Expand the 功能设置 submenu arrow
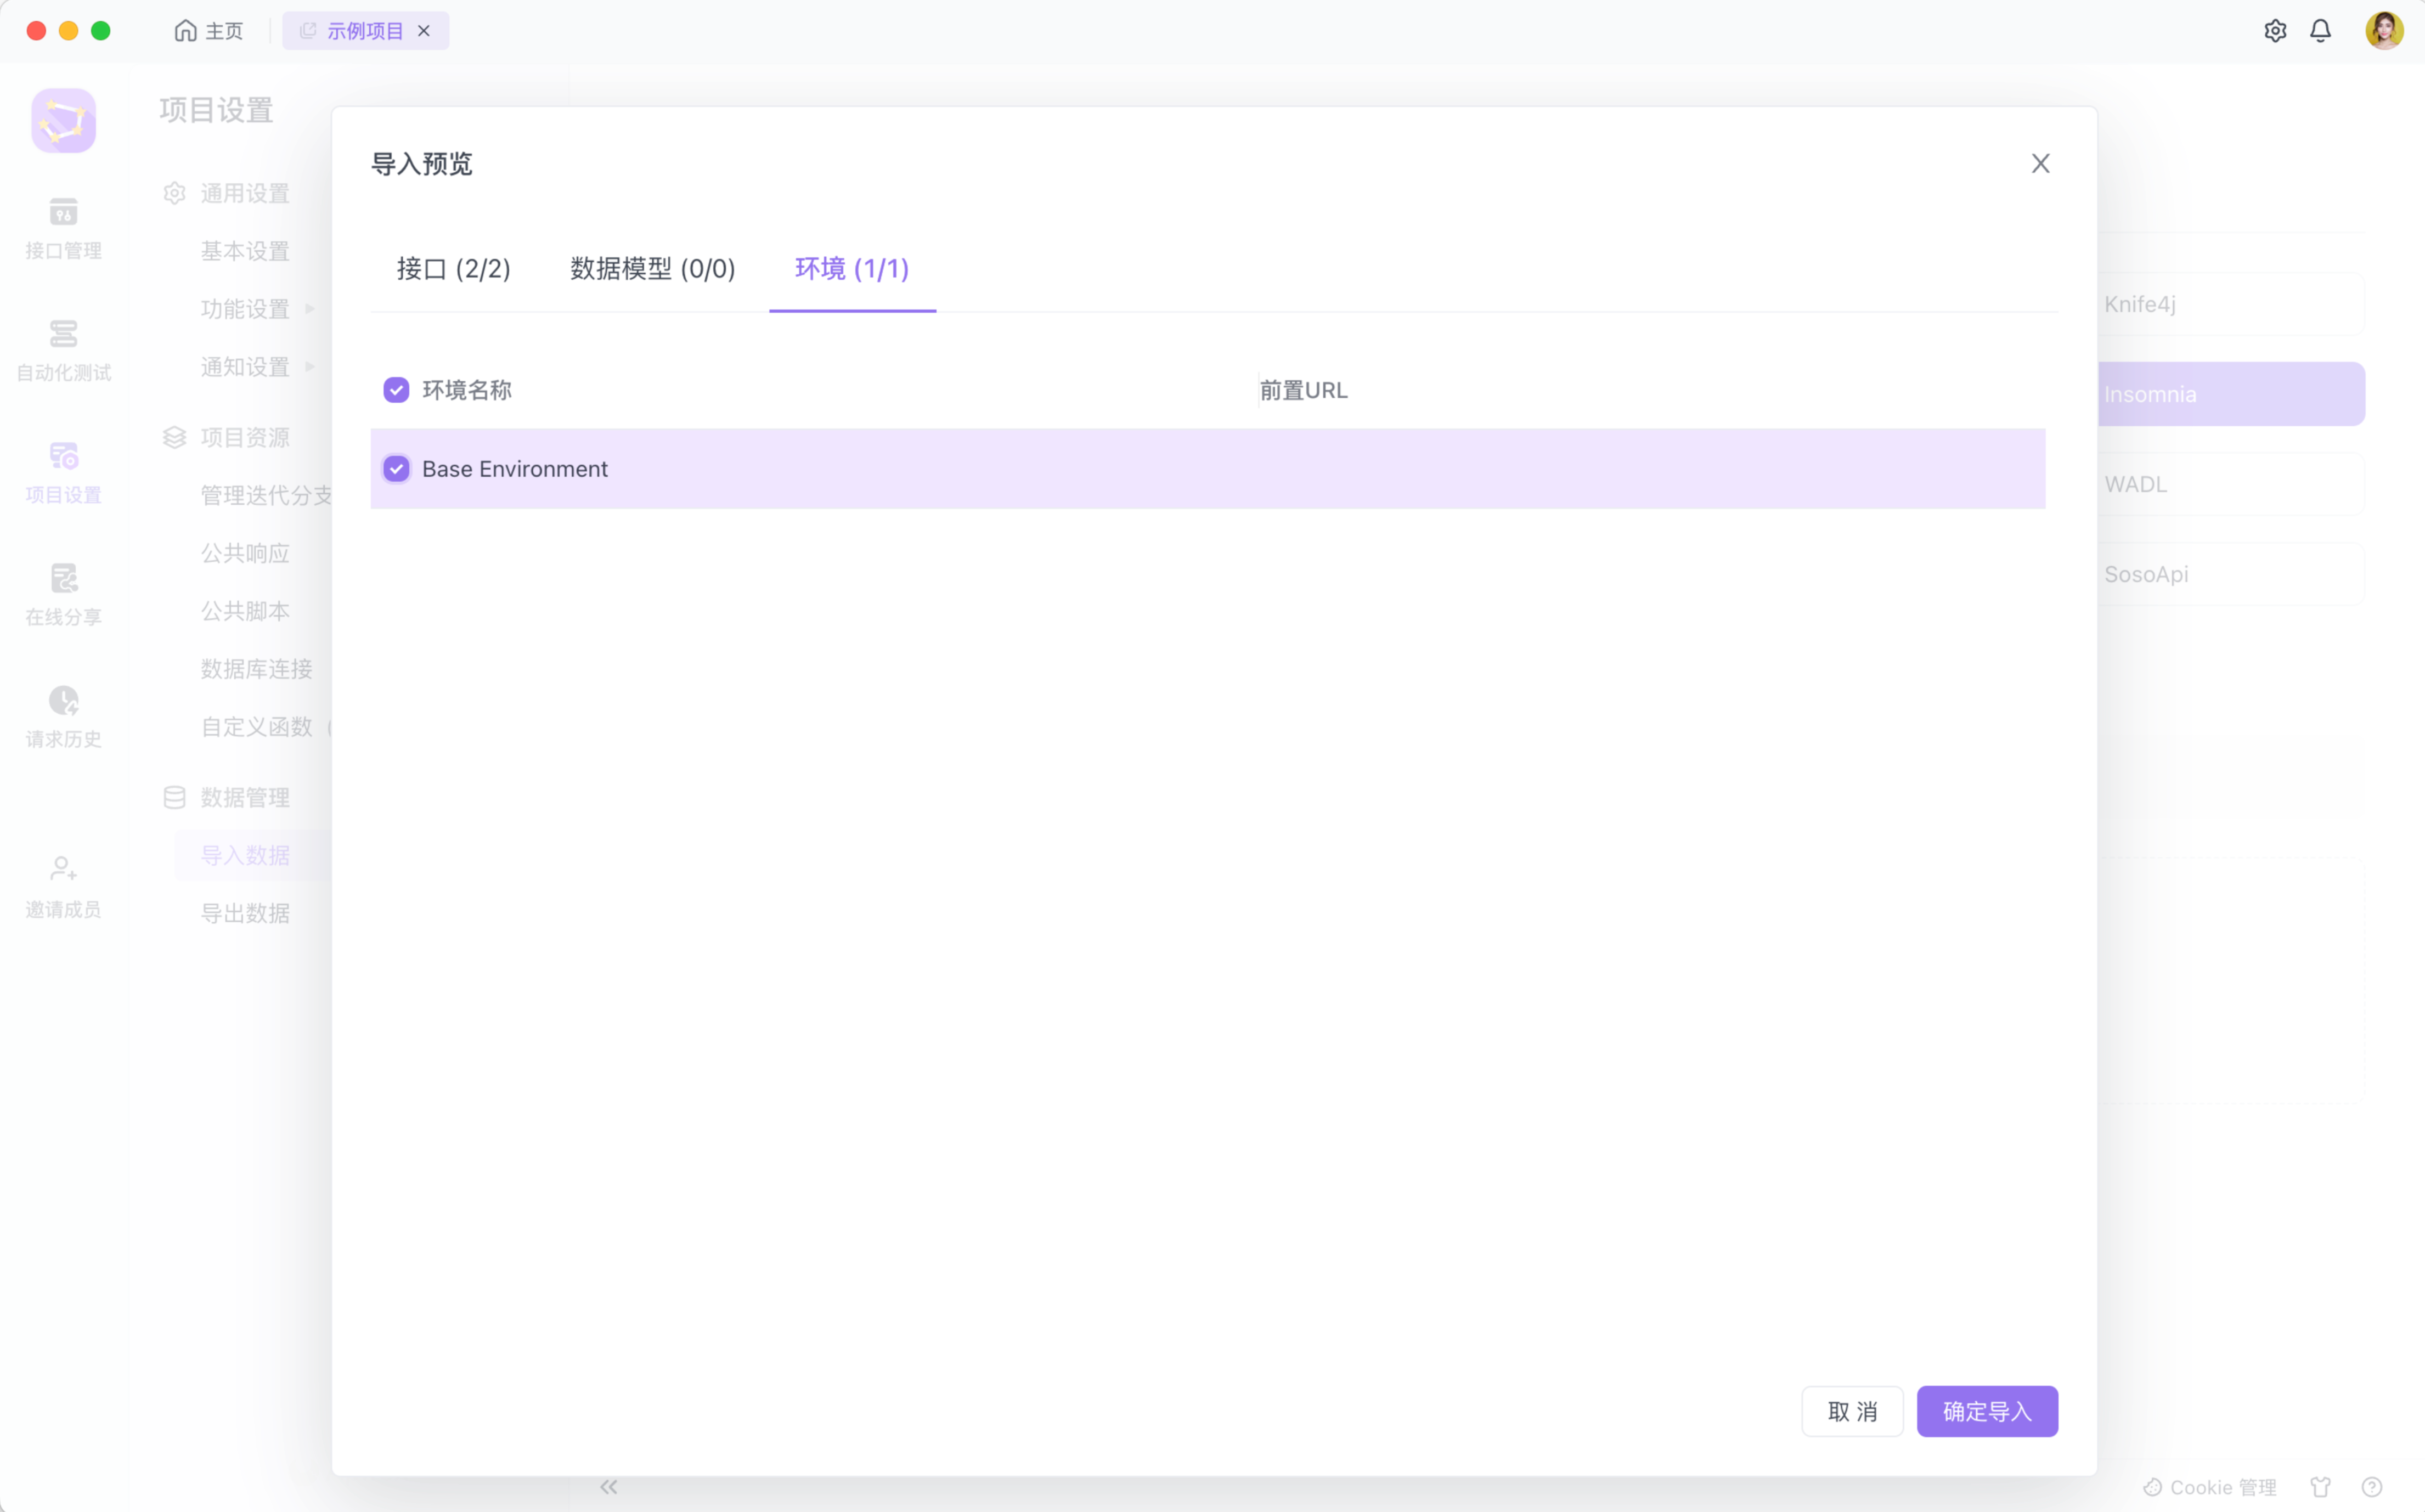This screenshot has width=2425, height=1512. click(310, 309)
